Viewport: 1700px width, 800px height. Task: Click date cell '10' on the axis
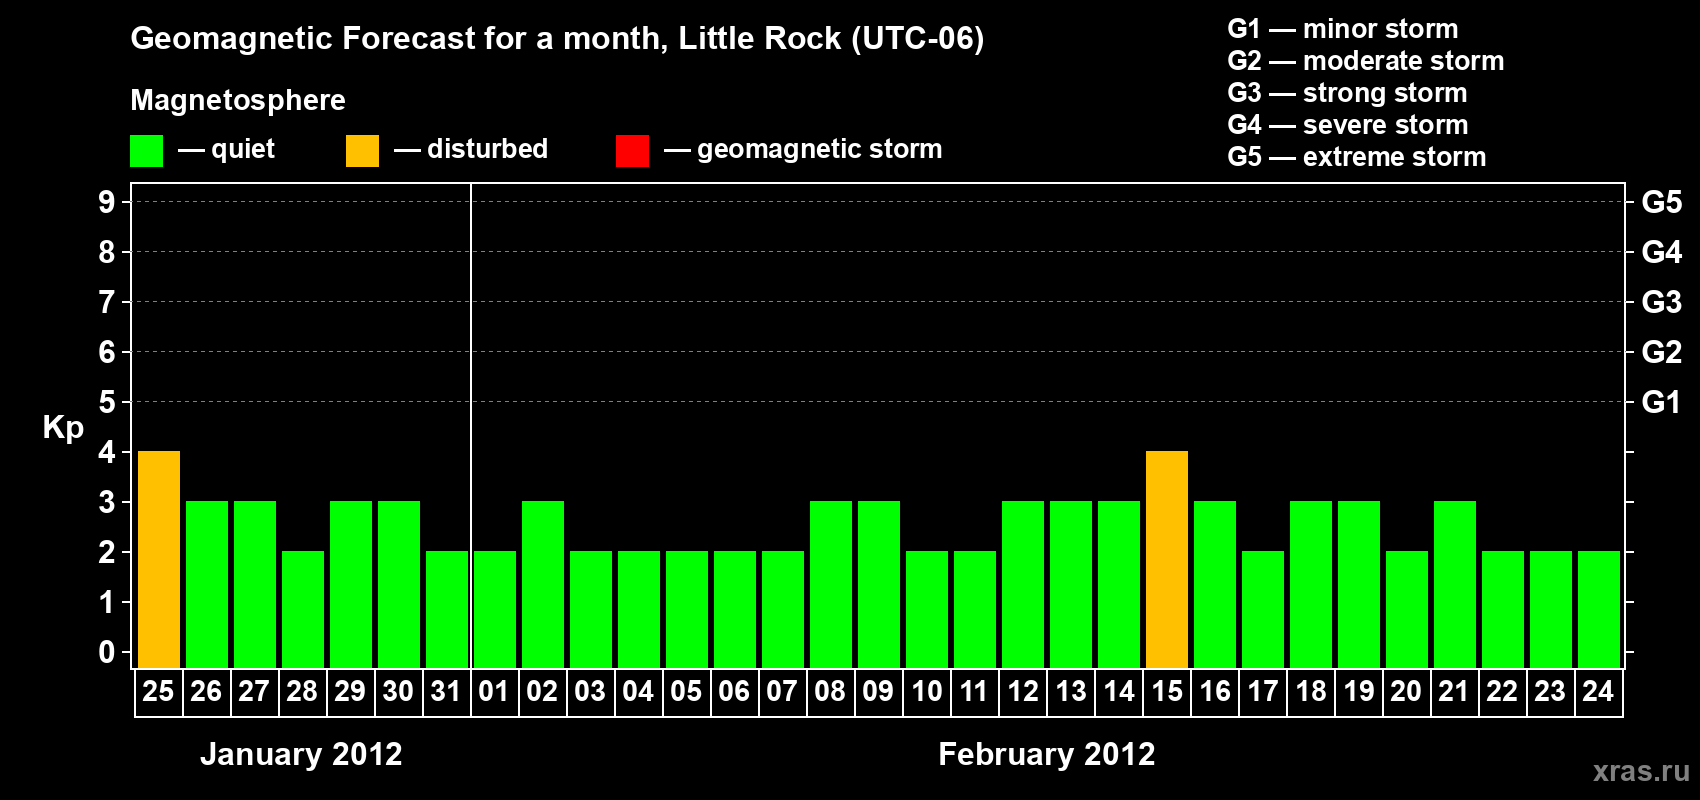[927, 692]
